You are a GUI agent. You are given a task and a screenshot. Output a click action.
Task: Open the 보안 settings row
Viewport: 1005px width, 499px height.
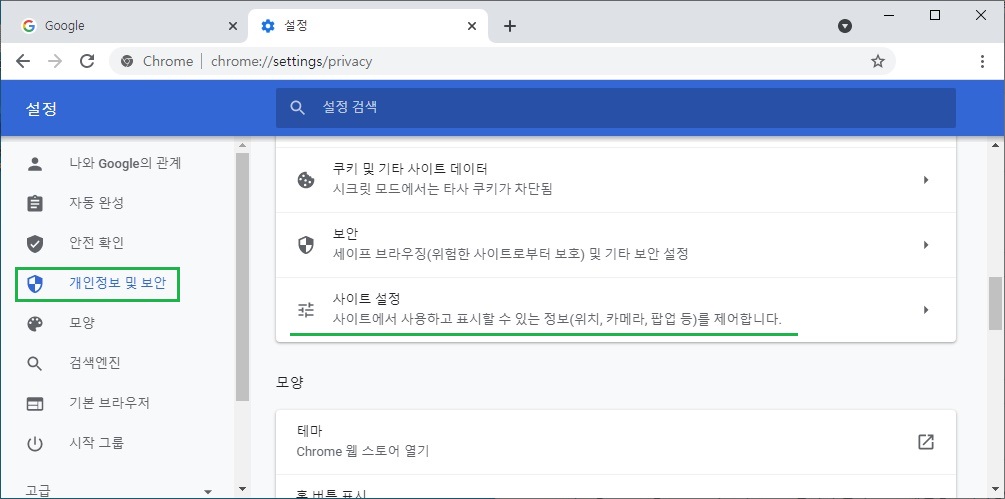point(615,245)
